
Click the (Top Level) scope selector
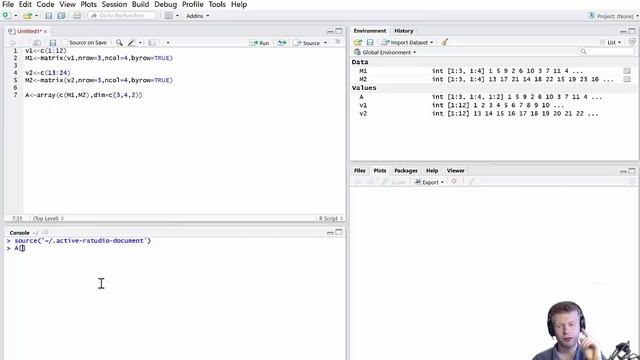[48, 218]
